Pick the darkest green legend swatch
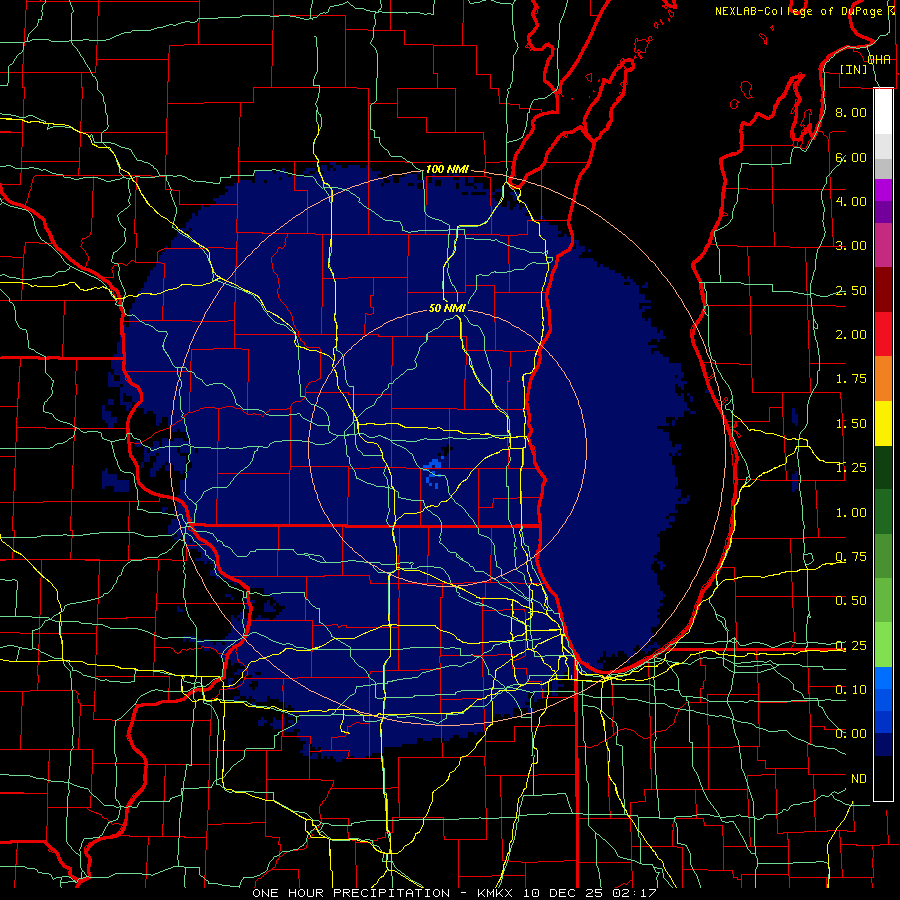Screen dimensions: 900x900 [883, 467]
